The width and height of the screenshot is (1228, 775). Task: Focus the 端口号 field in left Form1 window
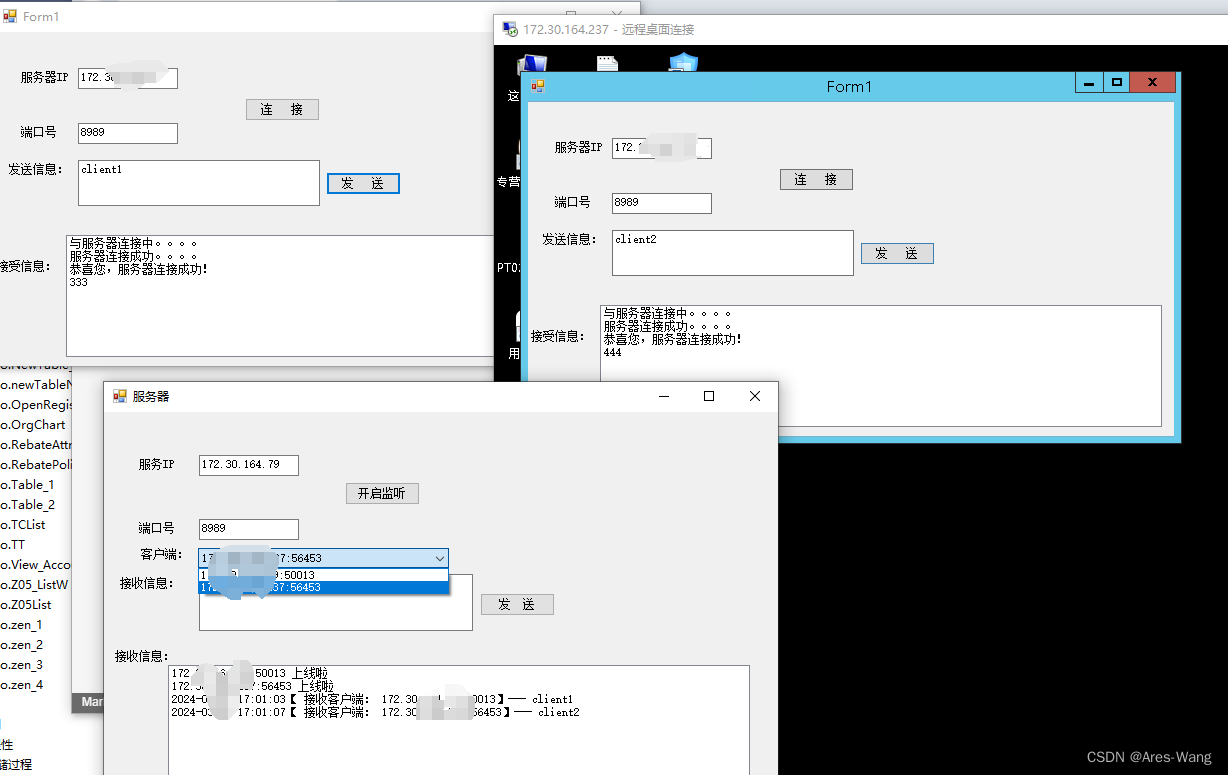pos(128,133)
